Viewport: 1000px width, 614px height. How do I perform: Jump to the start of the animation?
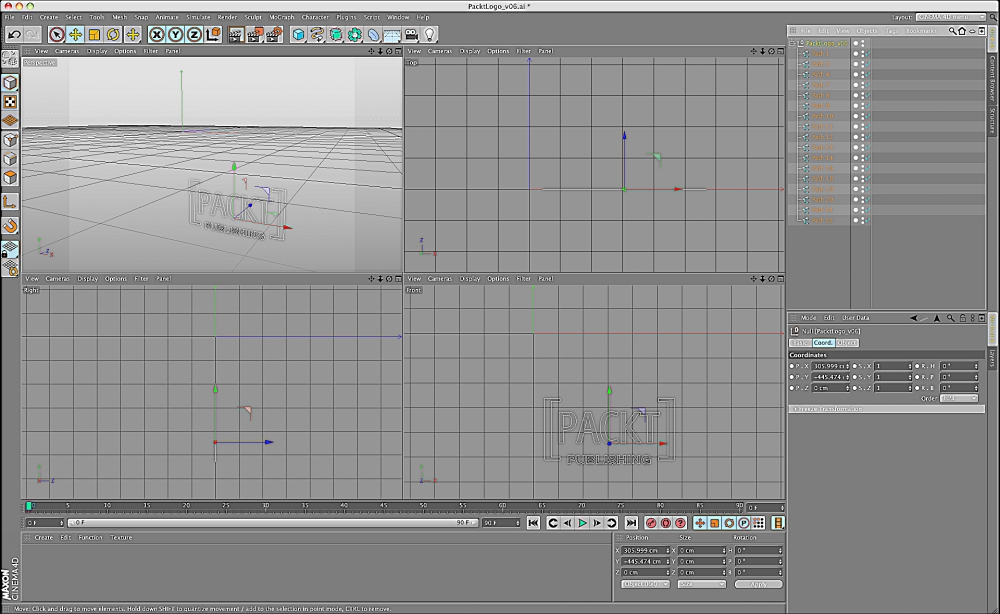[534, 523]
